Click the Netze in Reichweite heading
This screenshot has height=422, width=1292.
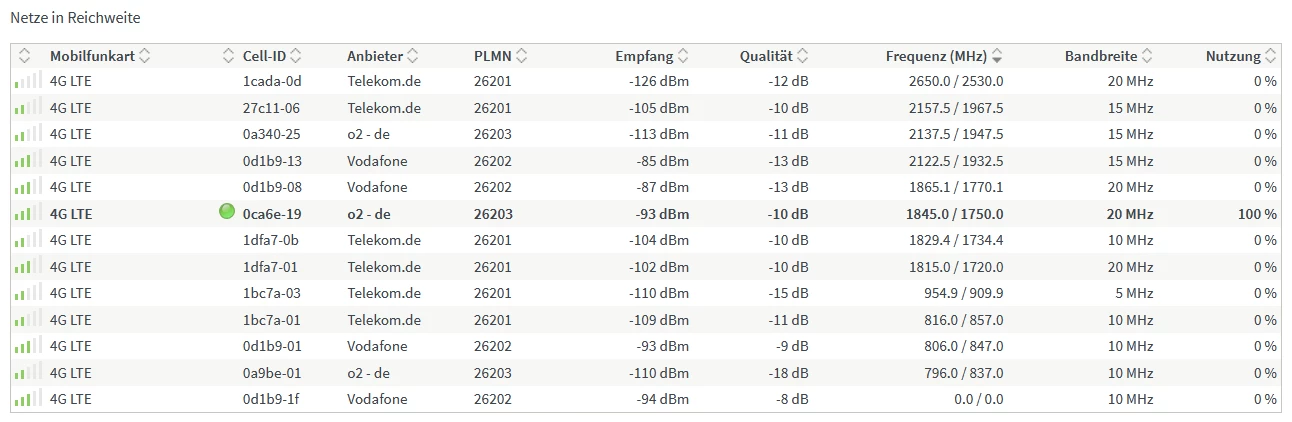coord(75,18)
